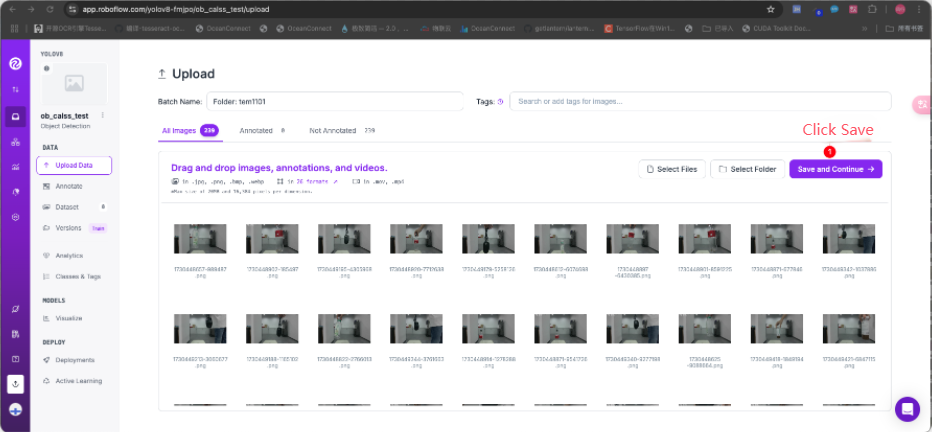932x432 pixels.
Task: Open Dataset in the sidebar
Action: [x=74, y=207]
